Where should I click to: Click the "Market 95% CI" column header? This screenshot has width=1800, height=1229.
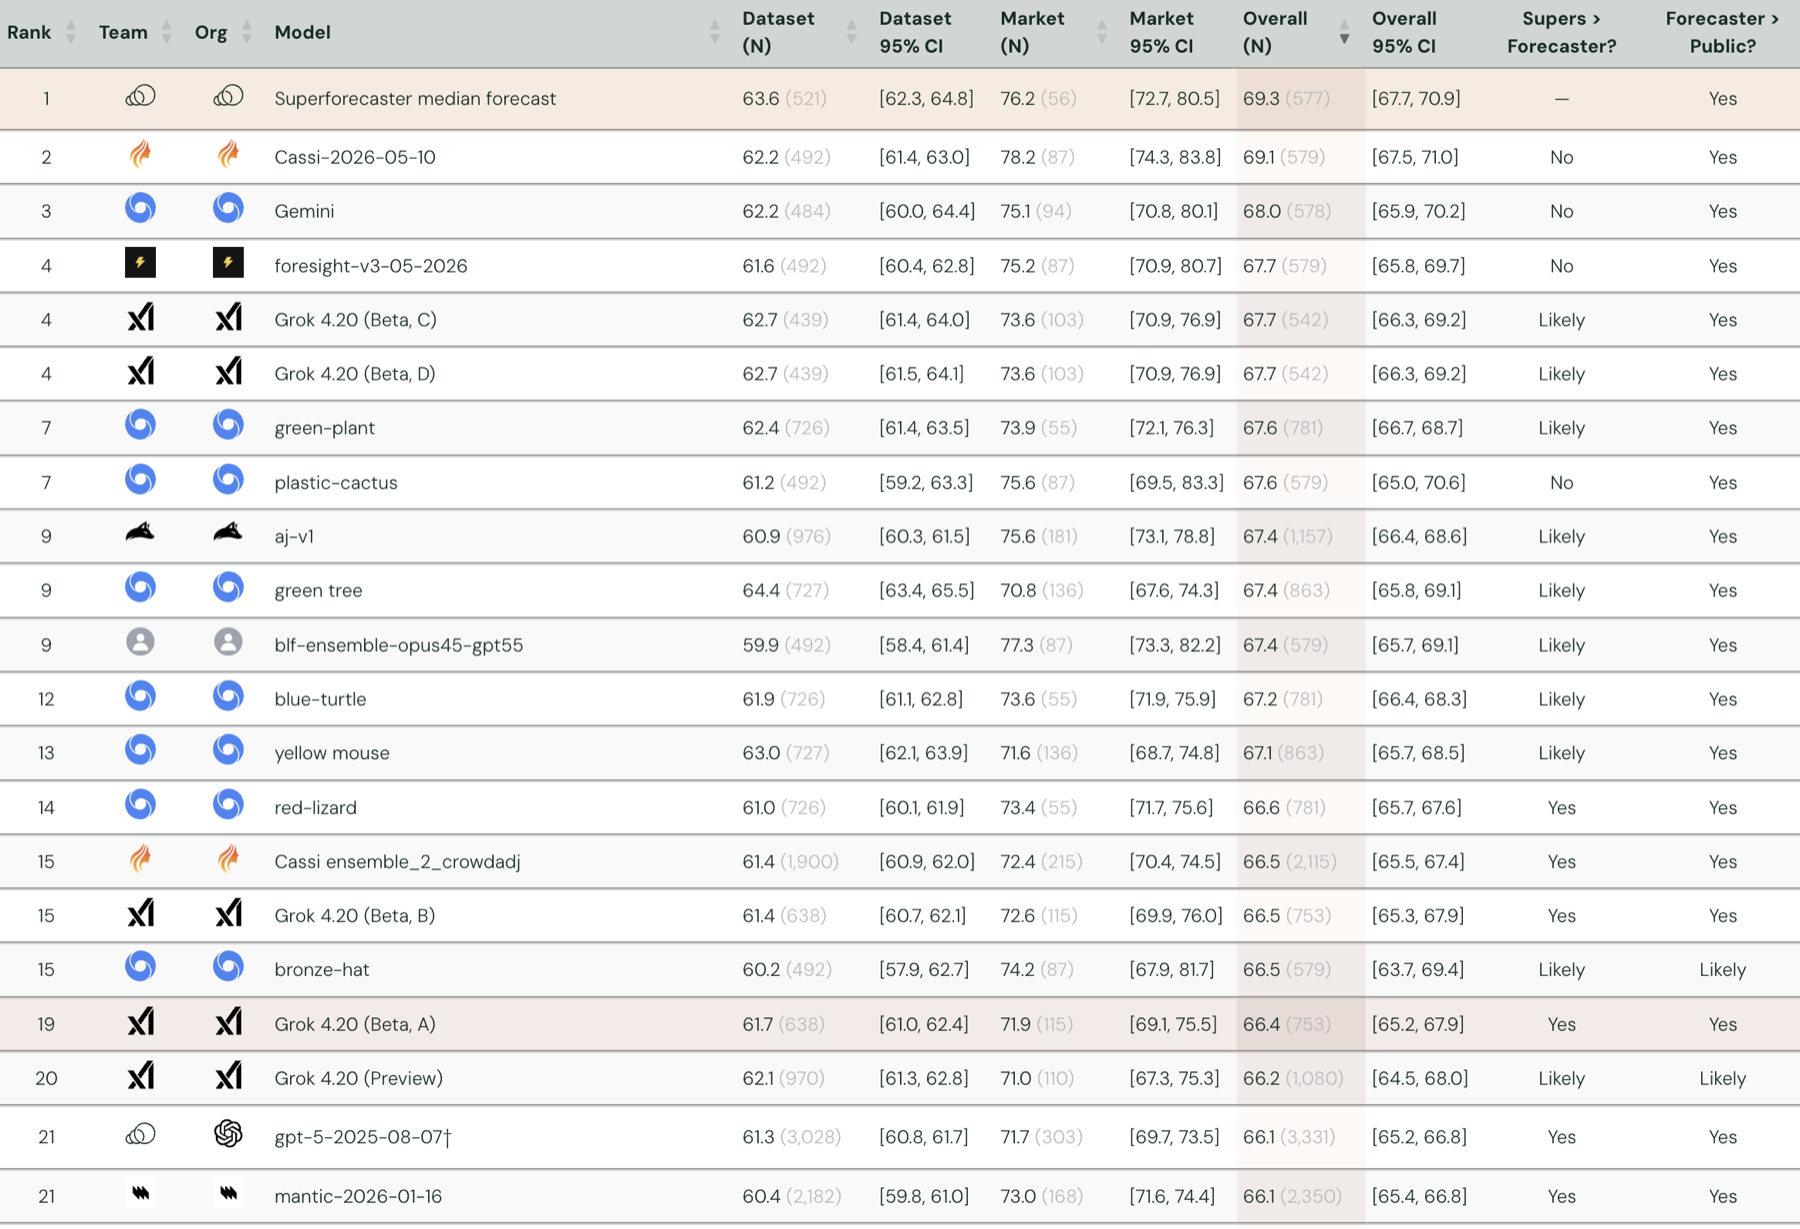point(1162,32)
